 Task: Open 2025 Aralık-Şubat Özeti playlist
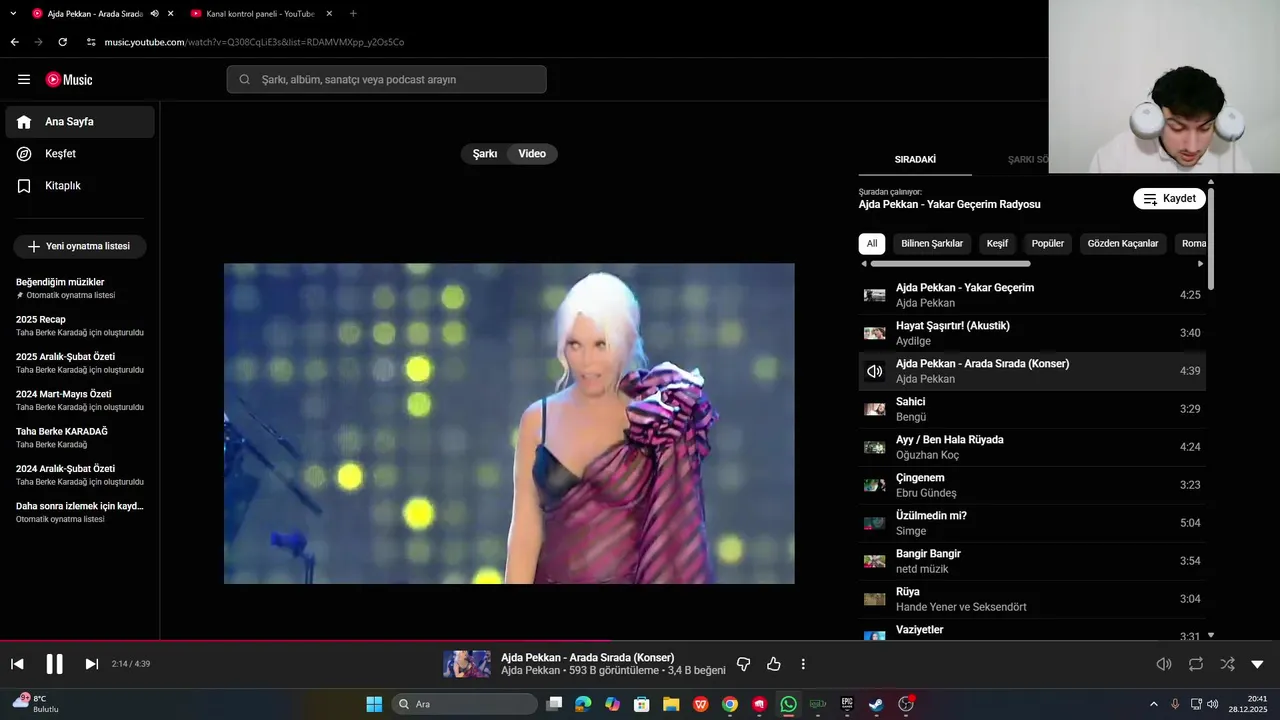80,363
